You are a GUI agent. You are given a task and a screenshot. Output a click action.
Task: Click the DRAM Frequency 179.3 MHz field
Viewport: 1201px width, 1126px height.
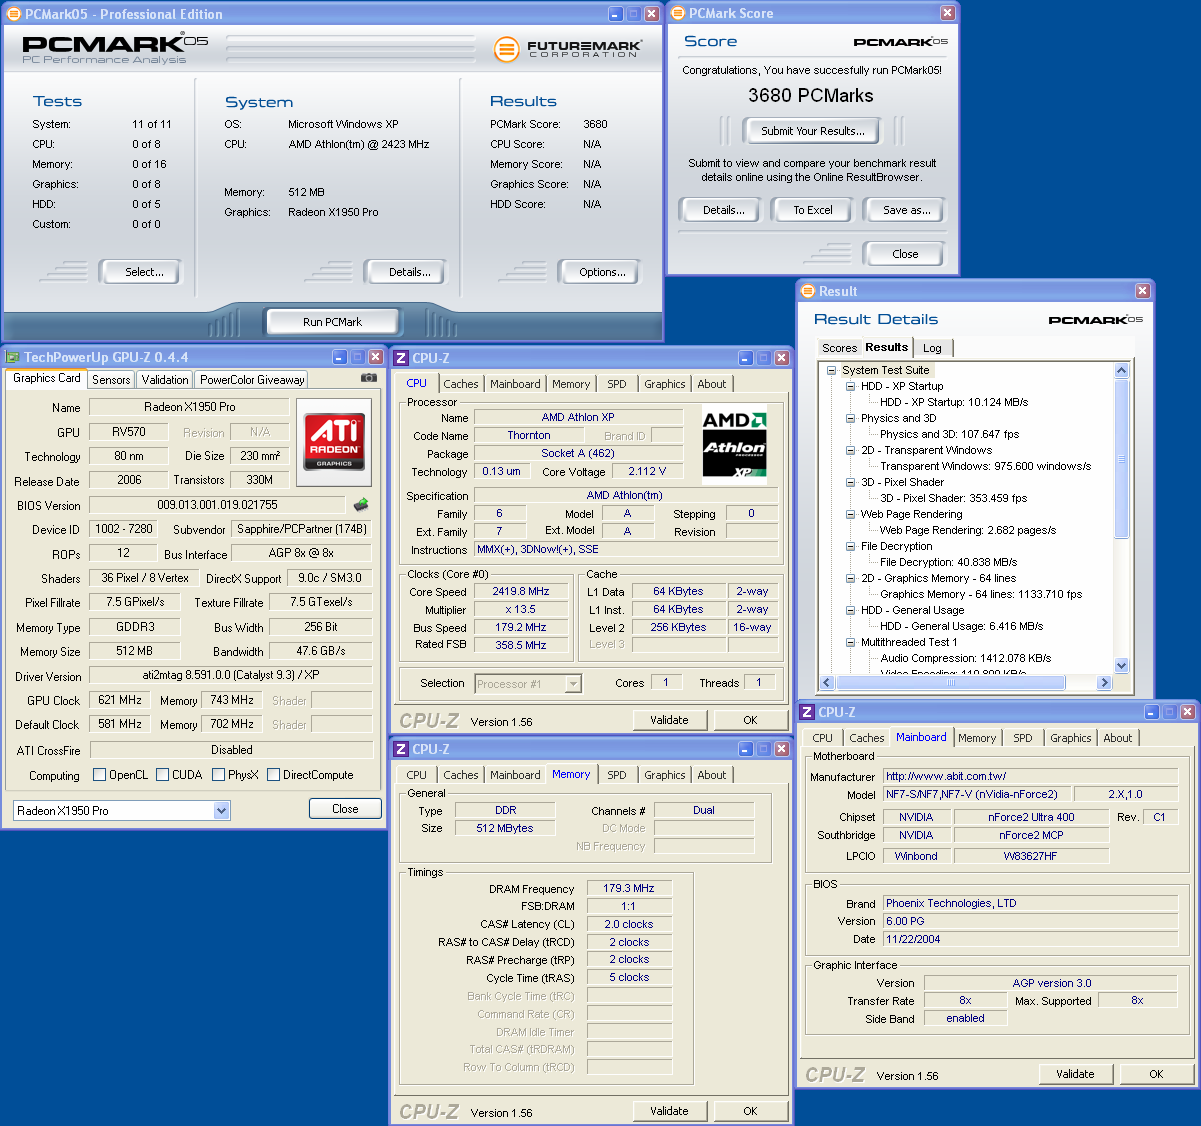tap(628, 888)
